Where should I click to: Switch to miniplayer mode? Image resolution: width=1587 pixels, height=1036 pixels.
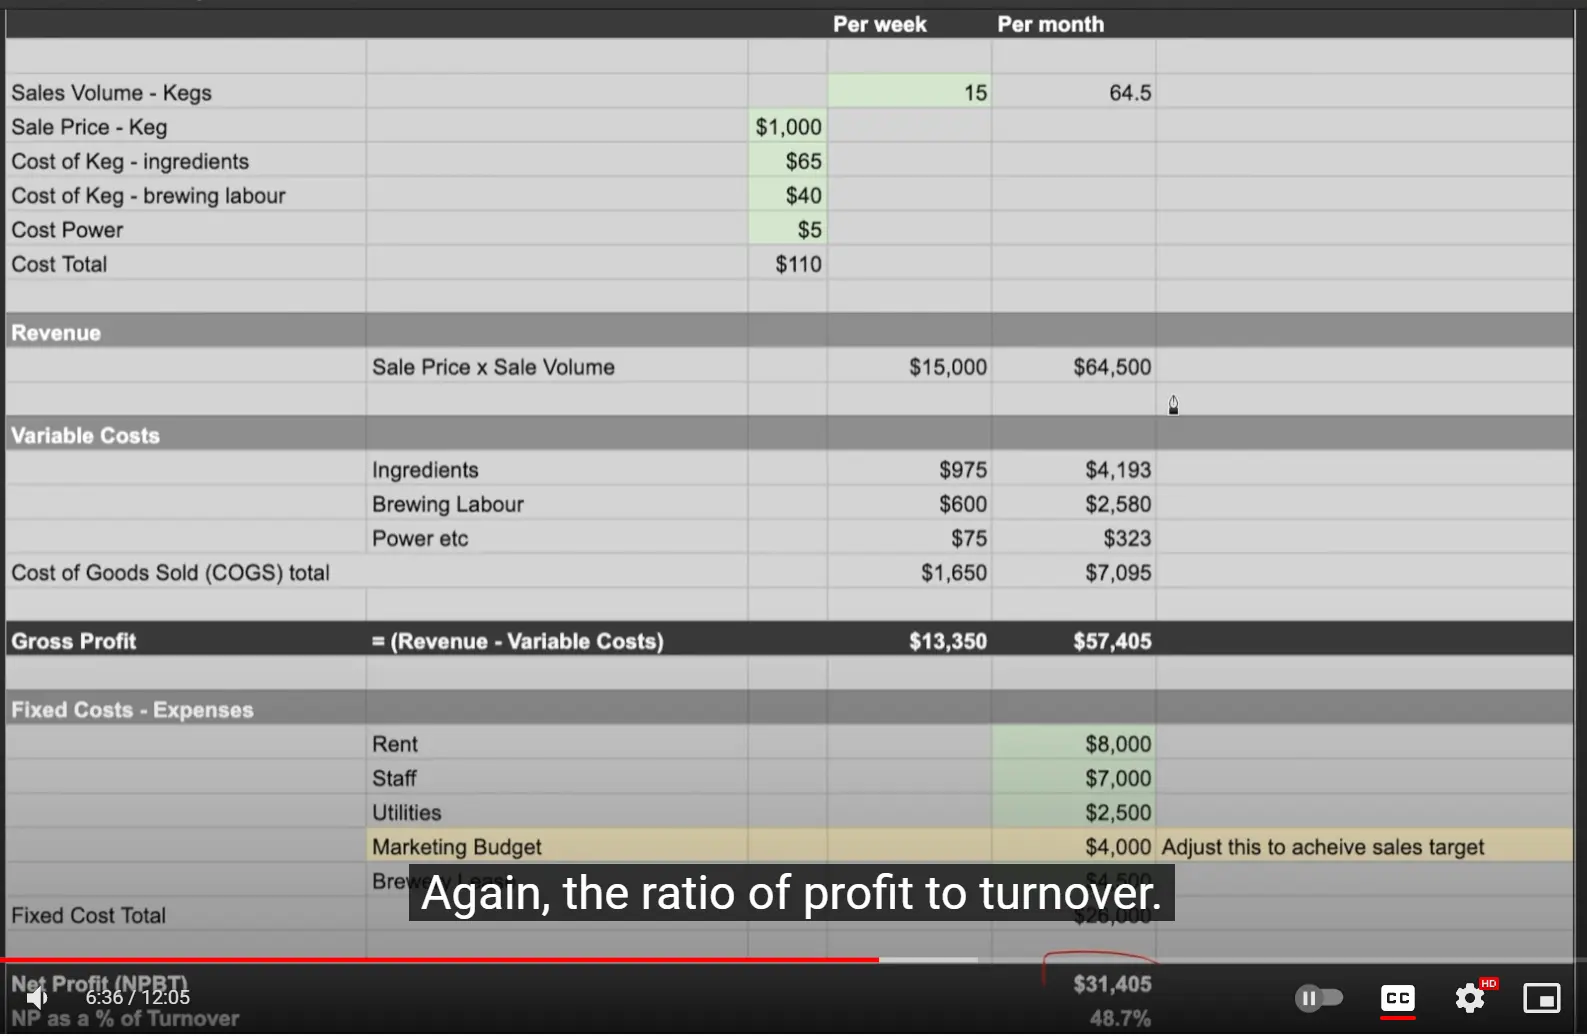tap(1541, 998)
